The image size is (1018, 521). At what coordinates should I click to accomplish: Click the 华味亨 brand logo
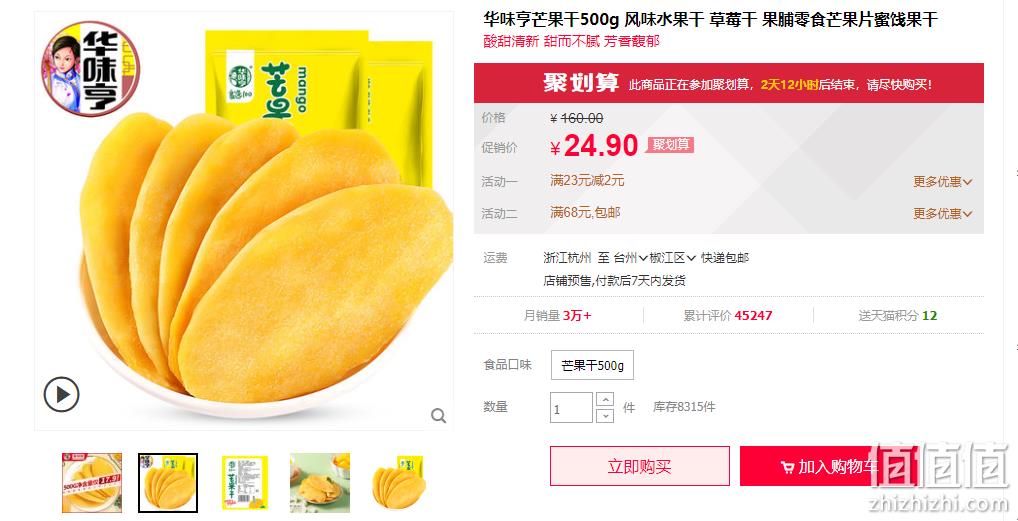90,70
